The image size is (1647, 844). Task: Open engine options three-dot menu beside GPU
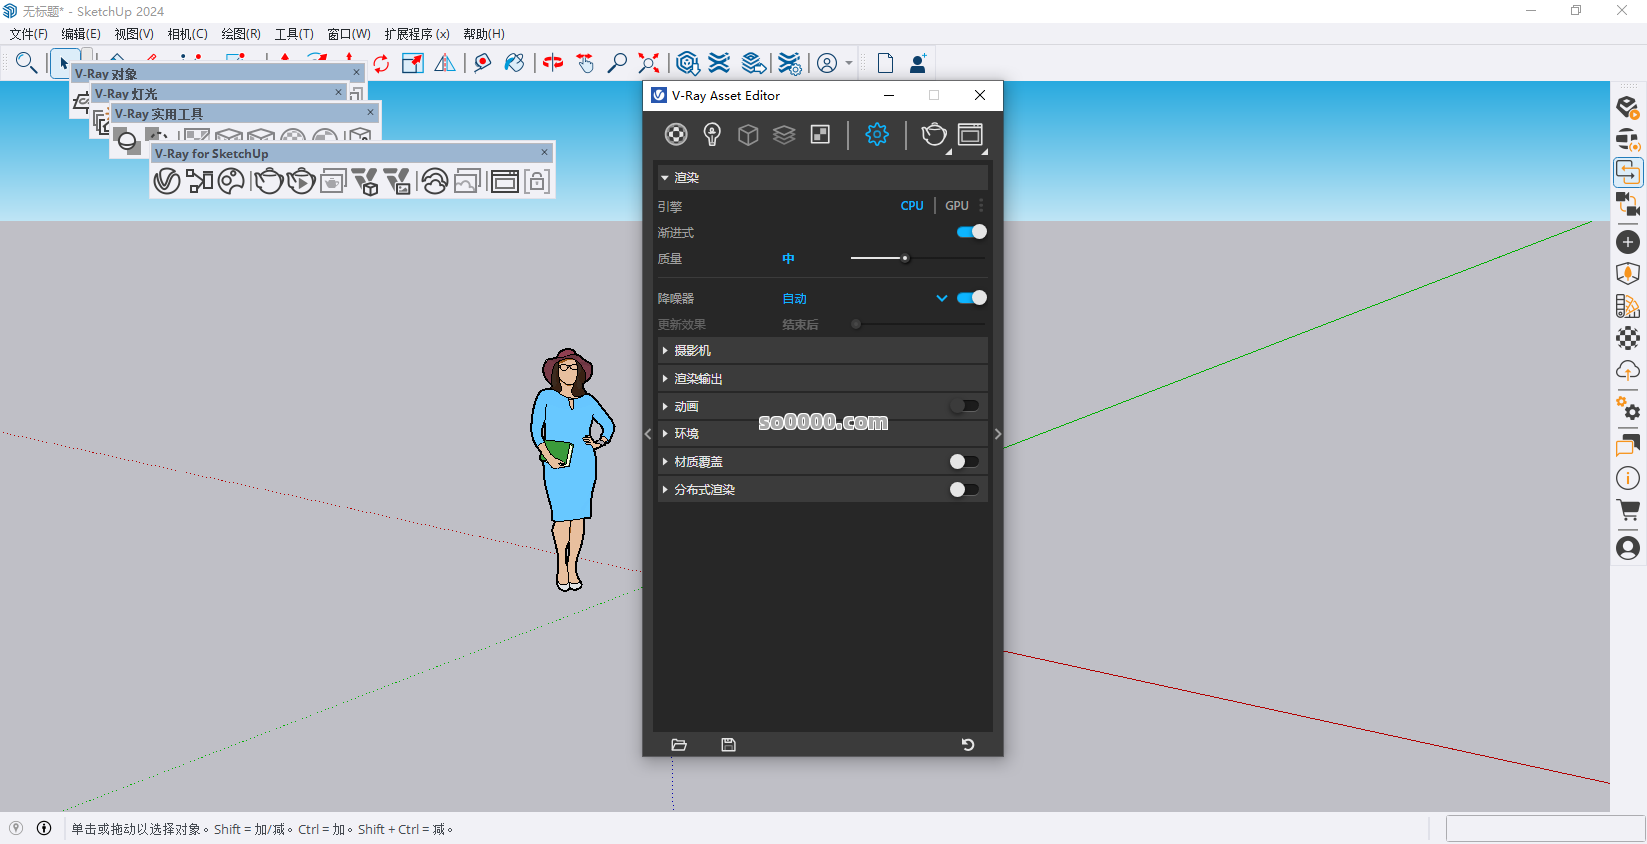(x=981, y=205)
